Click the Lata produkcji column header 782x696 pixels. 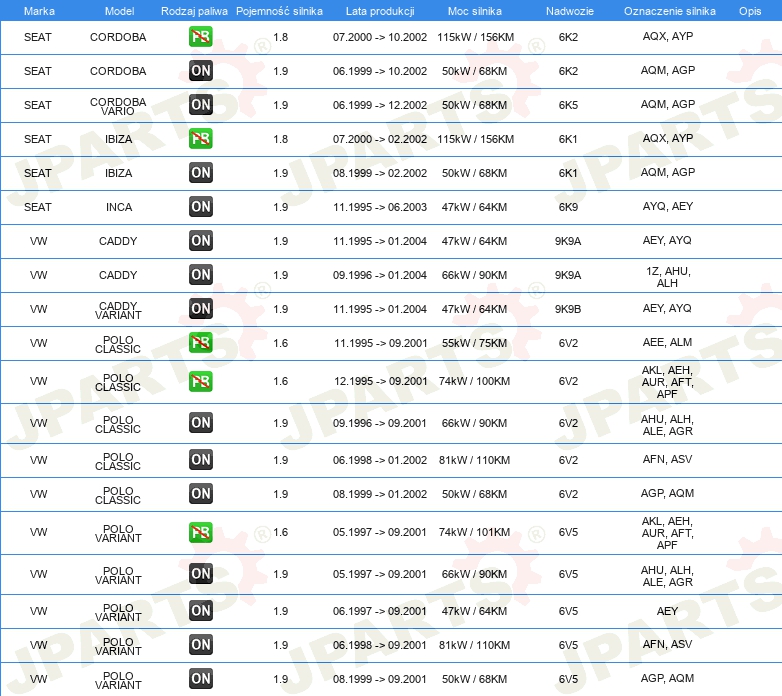(x=380, y=11)
